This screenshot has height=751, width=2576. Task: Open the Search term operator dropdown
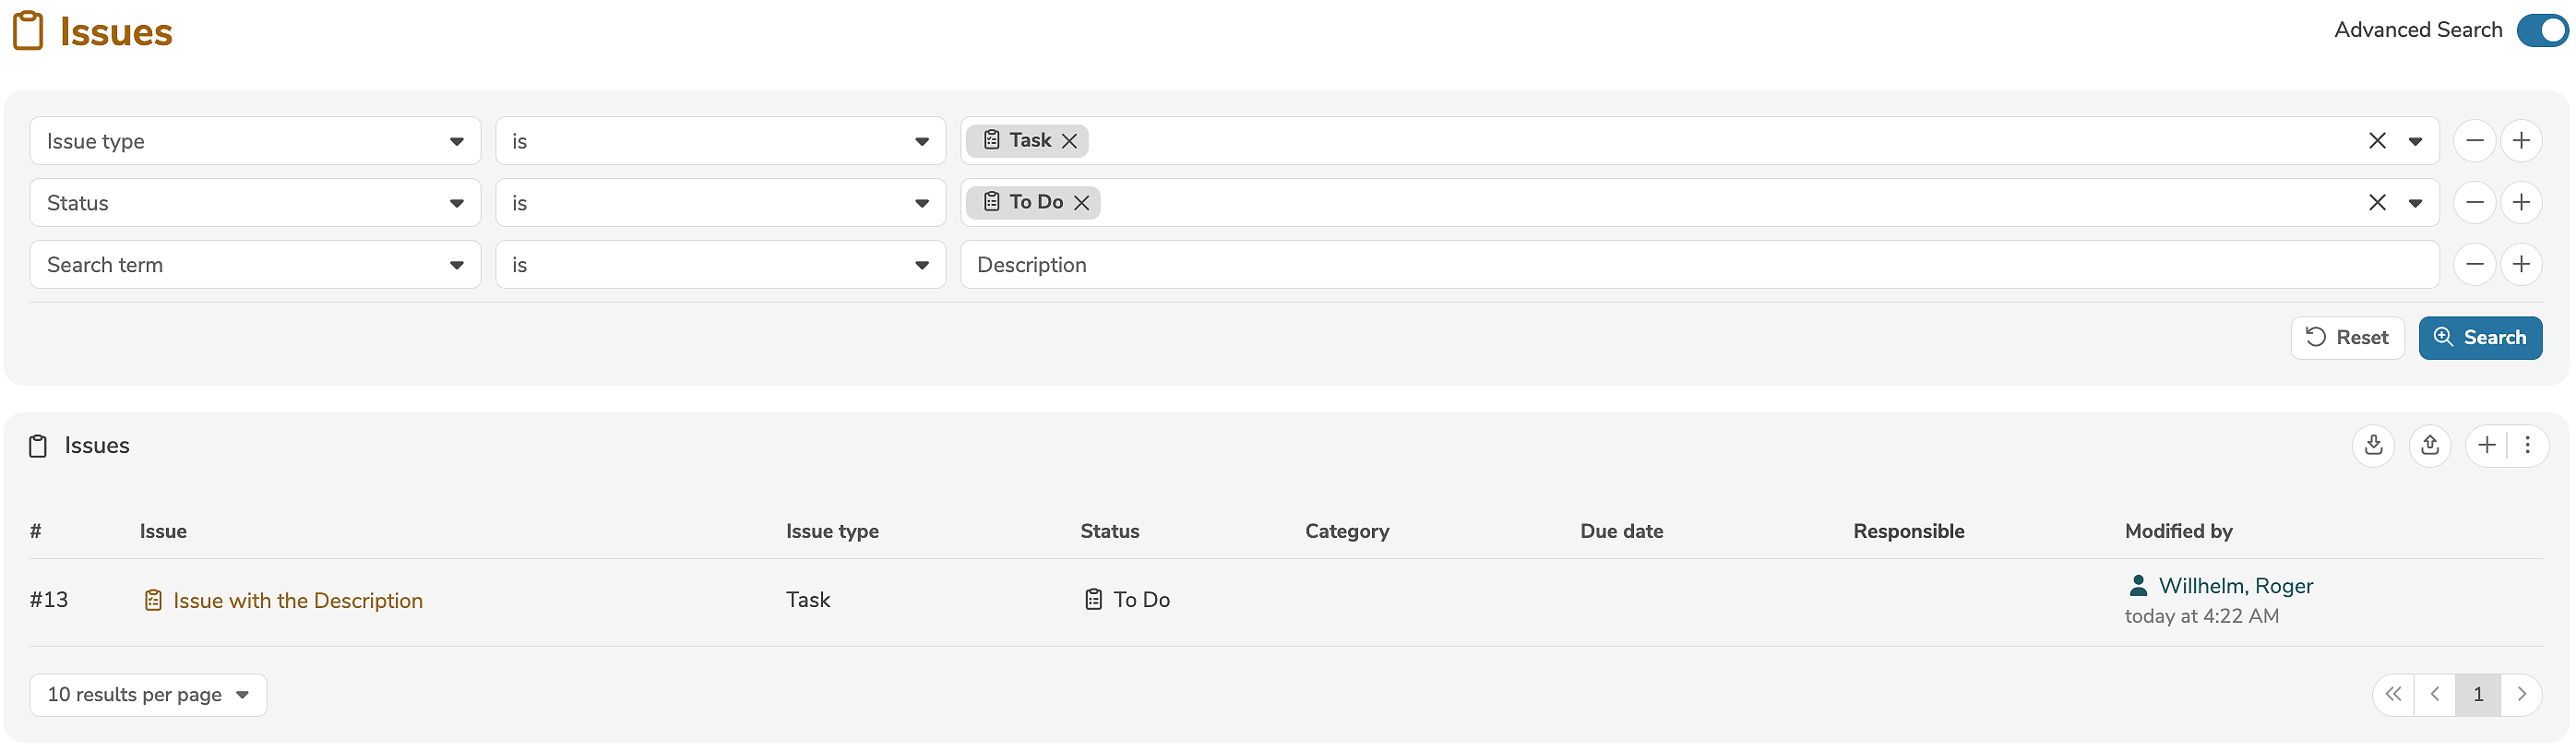tap(720, 265)
